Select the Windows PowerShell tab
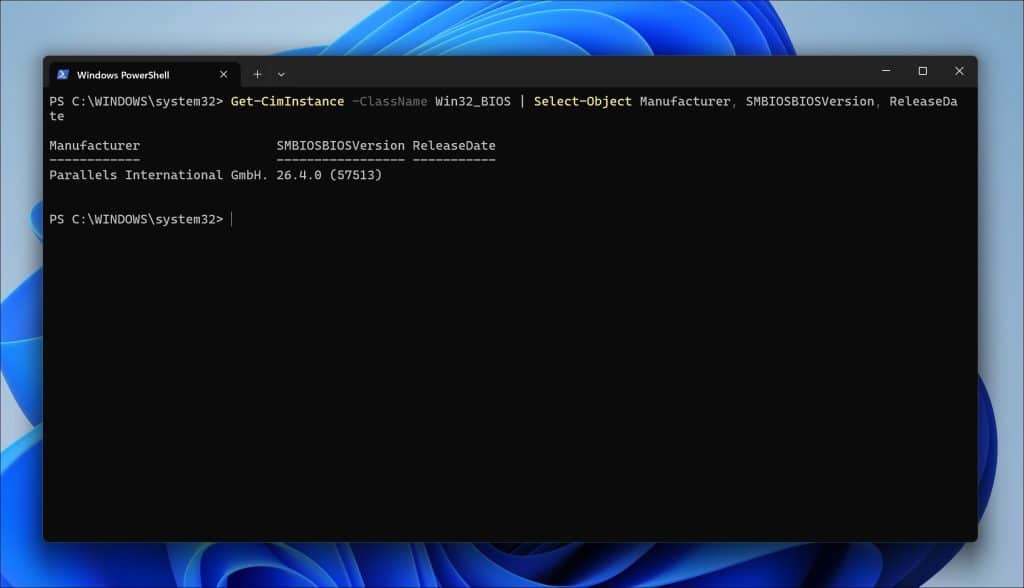1024x588 pixels. click(x=144, y=74)
